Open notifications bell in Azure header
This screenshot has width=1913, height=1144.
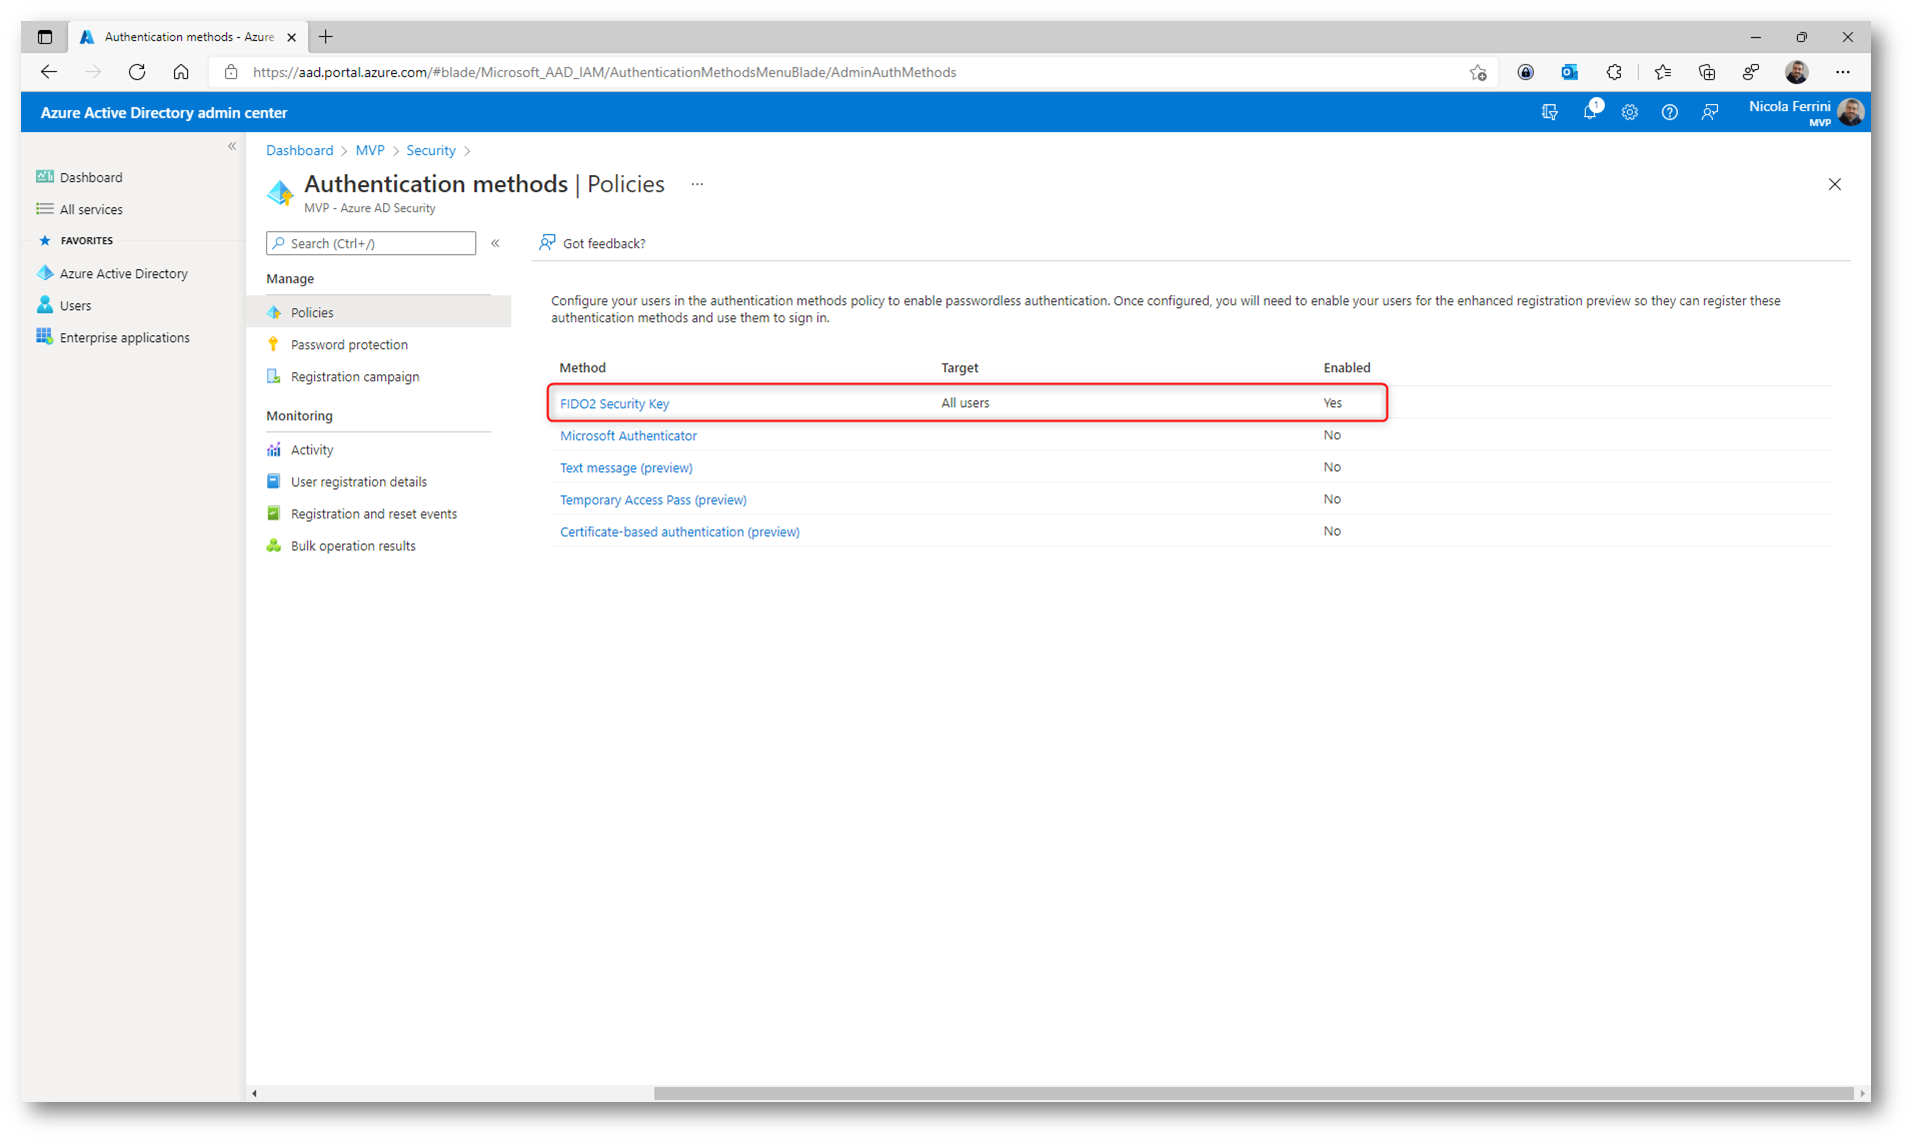click(1589, 112)
